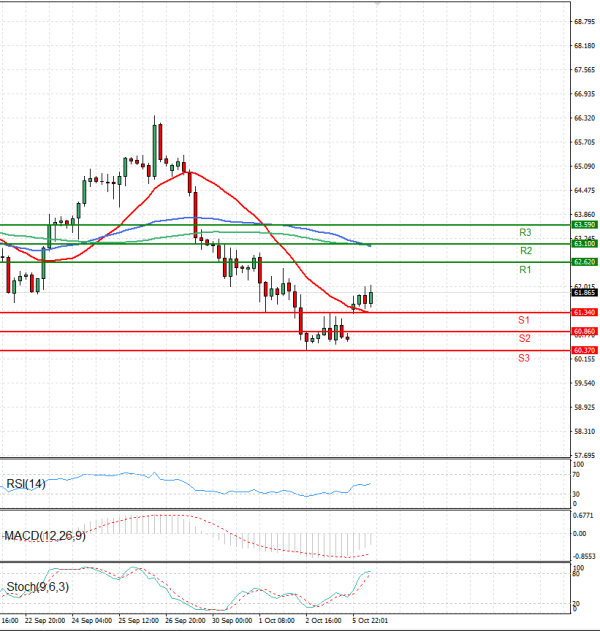Click the 1 Oct 08:00 time axis label
The image size is (600, 631).
pos(274,621)
